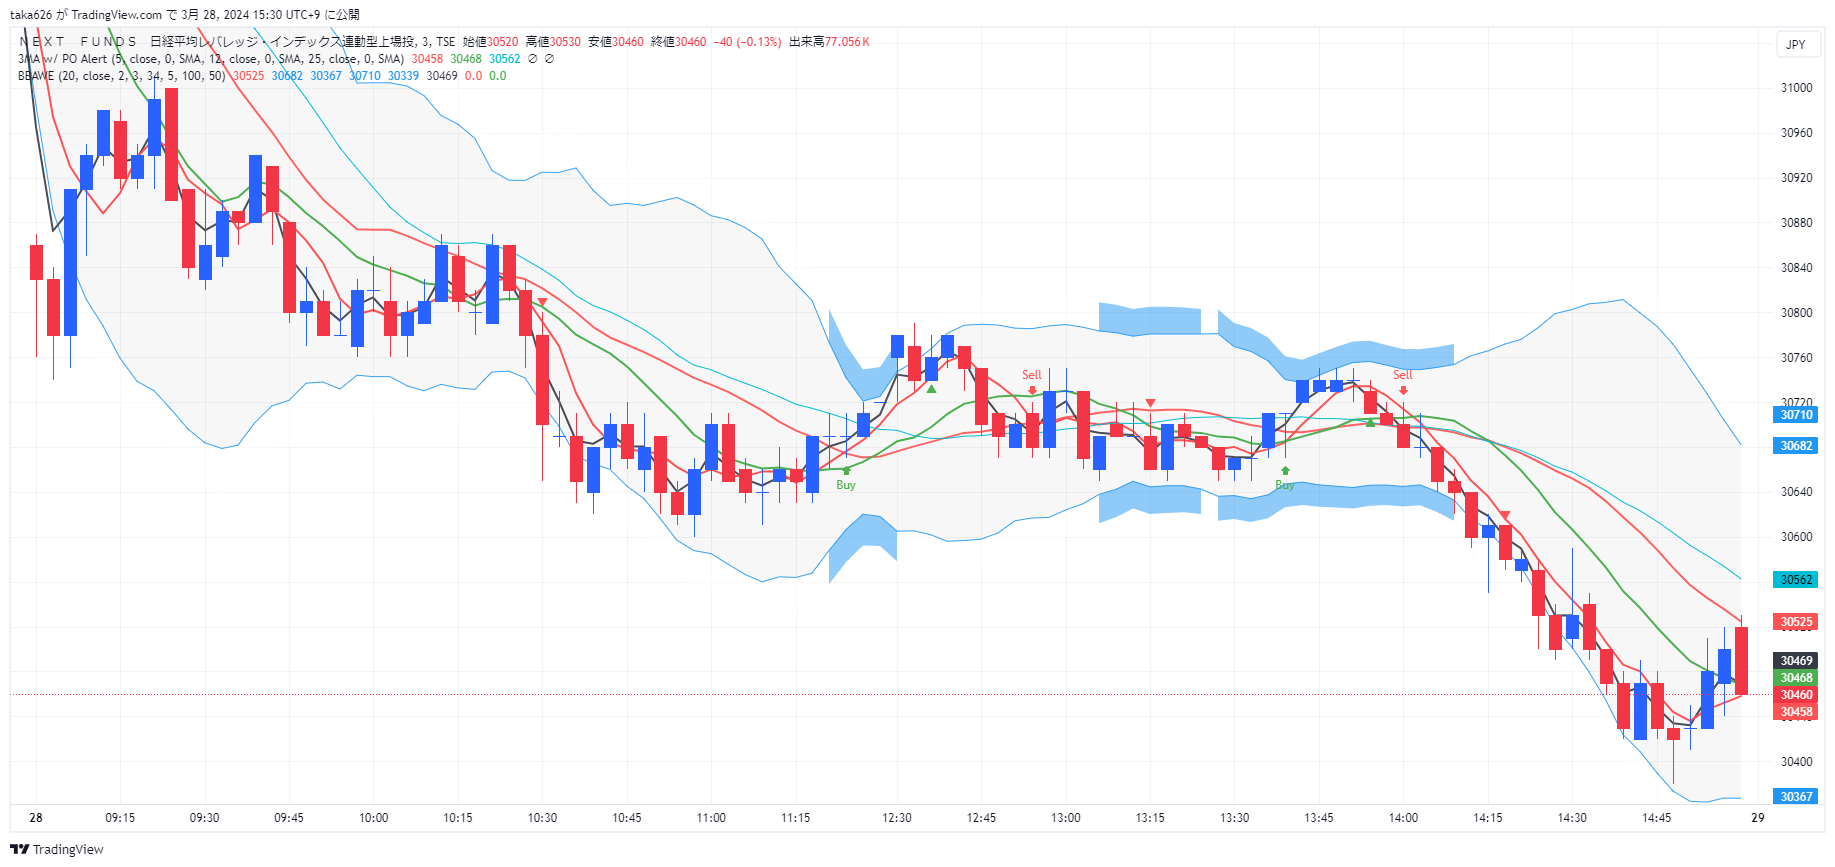This screenshot has width=1835, height=867.
Task: Click the 14:45 time axis label
Action: (x=1656, y=818)
